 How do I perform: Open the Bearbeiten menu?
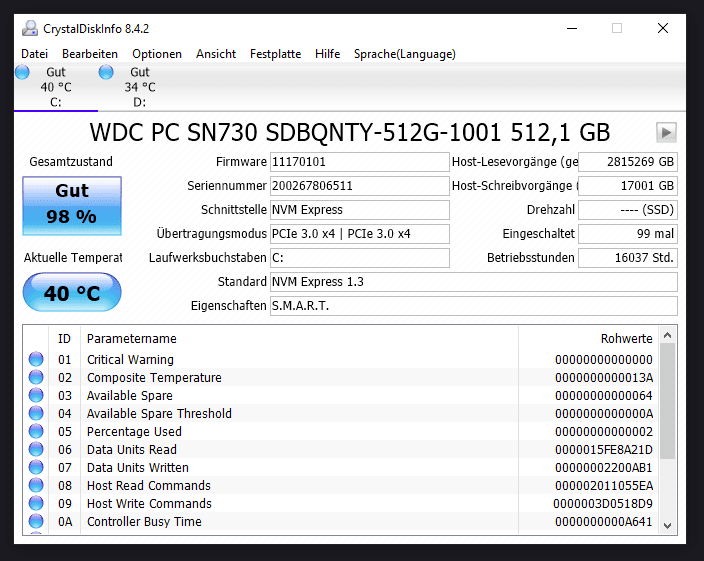pyautogui.click(x=90, y=54)
